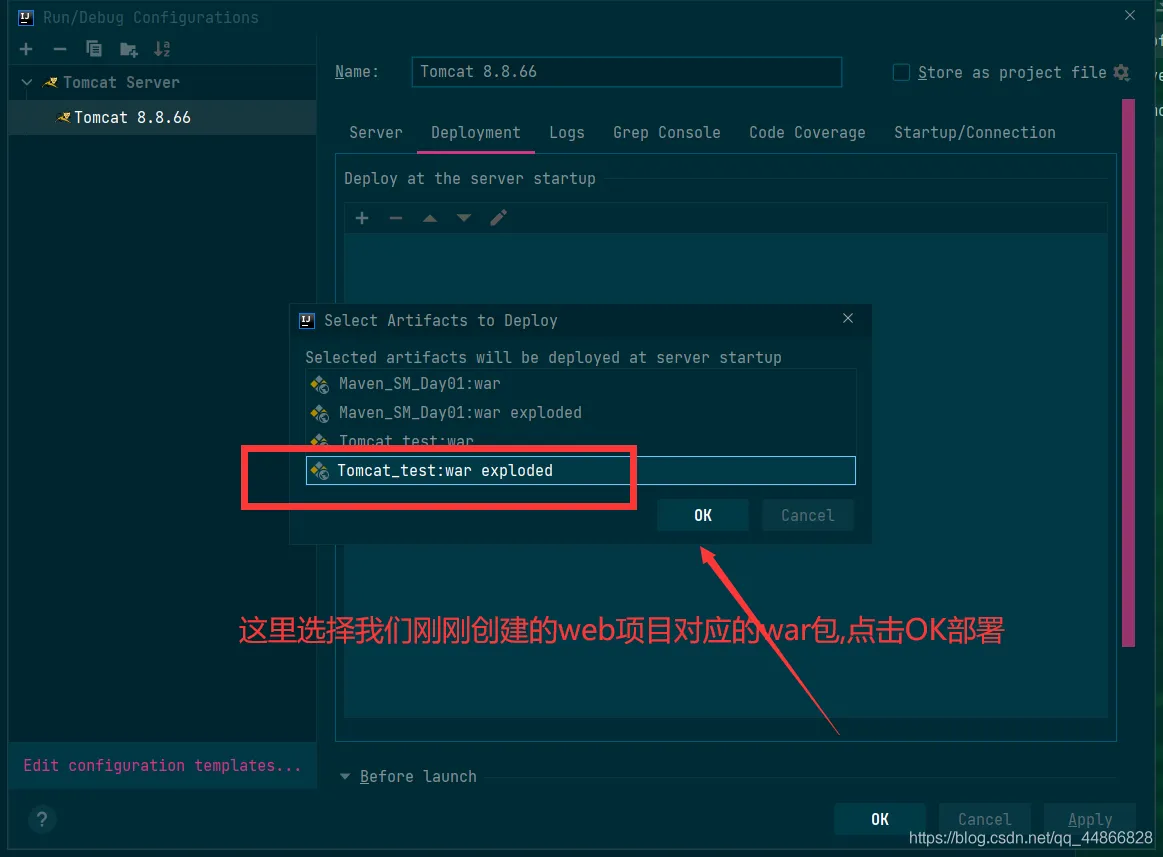Close the Select Artifacts to Deploy dialog
This screenshot has width=1163, height=857.
coord(848,318)
